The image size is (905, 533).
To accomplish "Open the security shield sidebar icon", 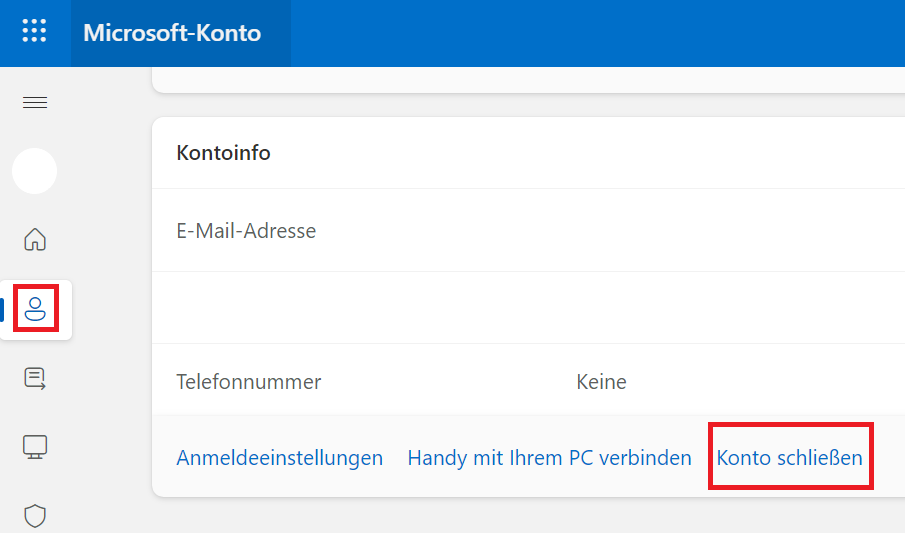I will tap(35, 516).
